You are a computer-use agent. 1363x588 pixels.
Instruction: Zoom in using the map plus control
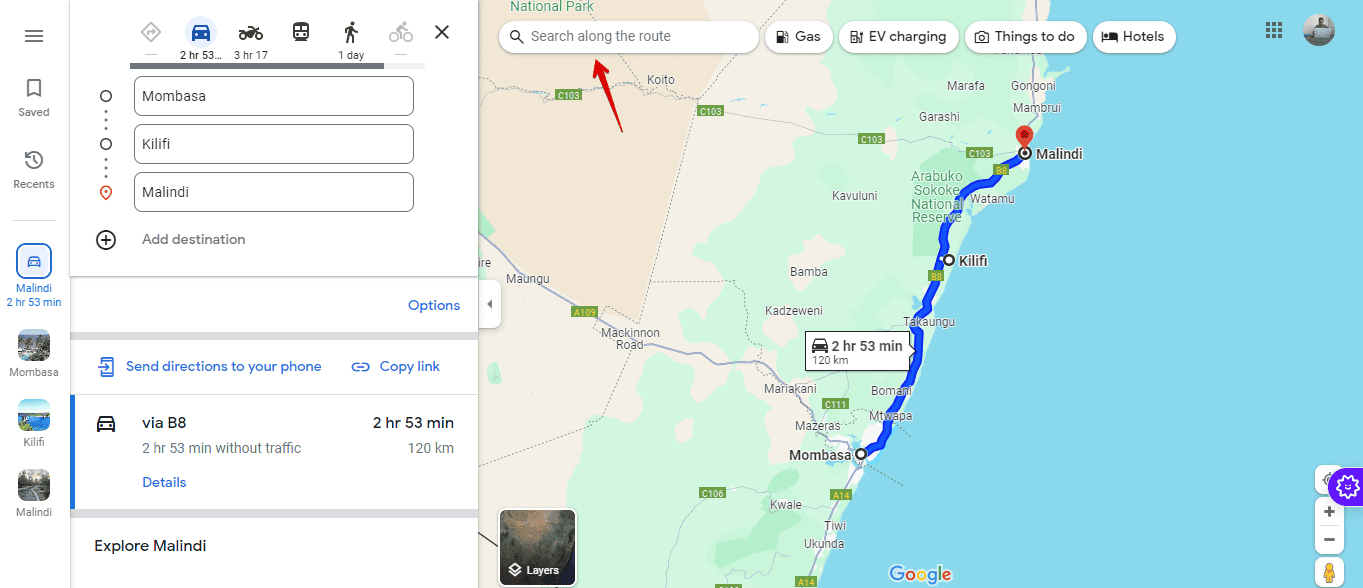[1329, 511]
